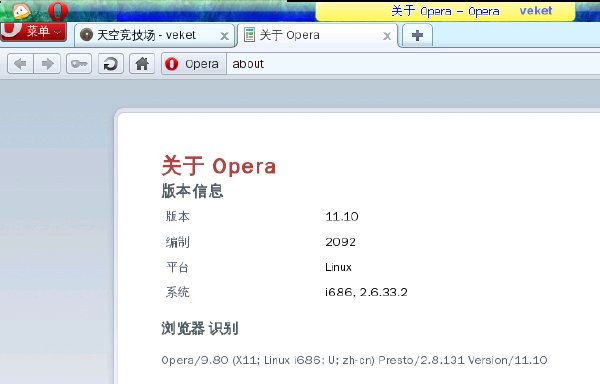This screenshot has width=600, height=384.
Task: Switch to the 天空竞技场 - veket tab
Action: [x=154, y=36]
